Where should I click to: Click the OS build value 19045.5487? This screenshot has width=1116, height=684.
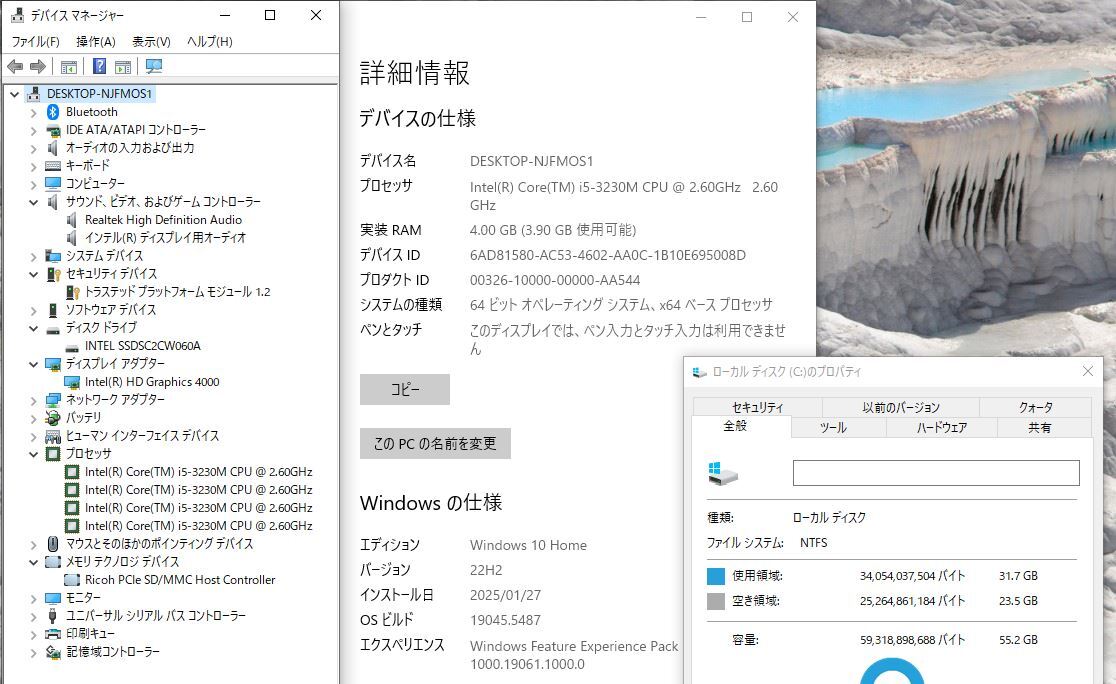[x=505, y=620]
